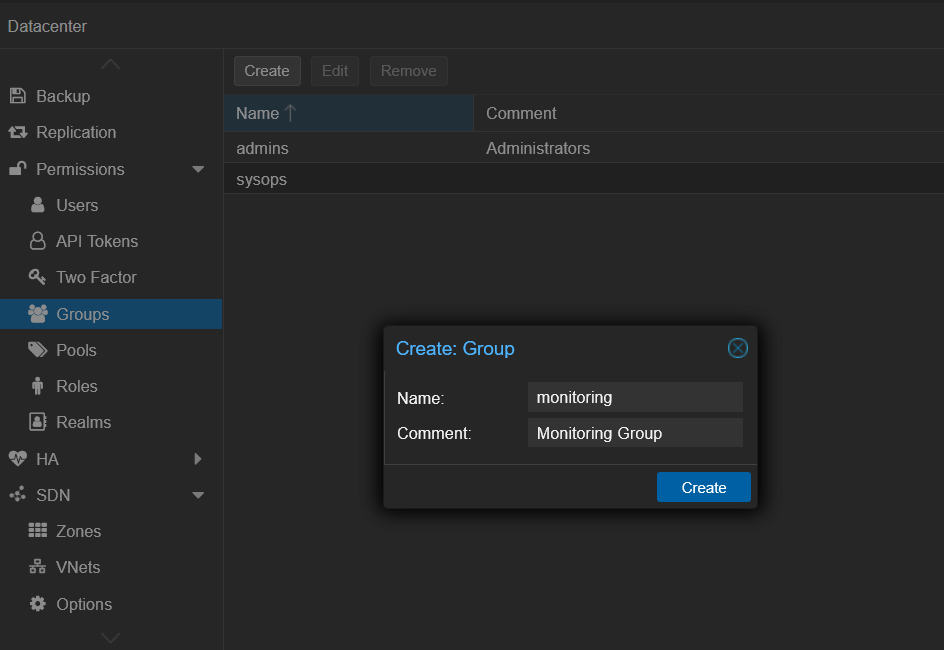
Task: Click the Replication arrows icon
Action: (x=18, y=132)
